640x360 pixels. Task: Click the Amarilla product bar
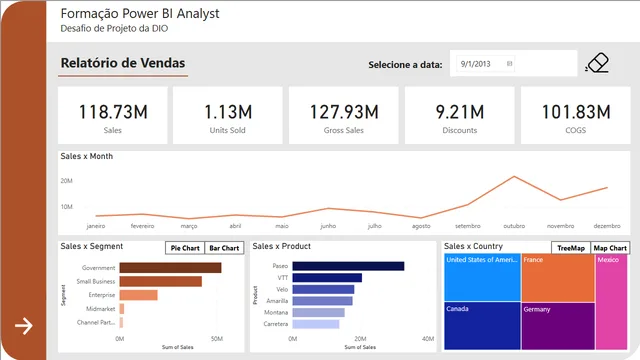point(322,301)
